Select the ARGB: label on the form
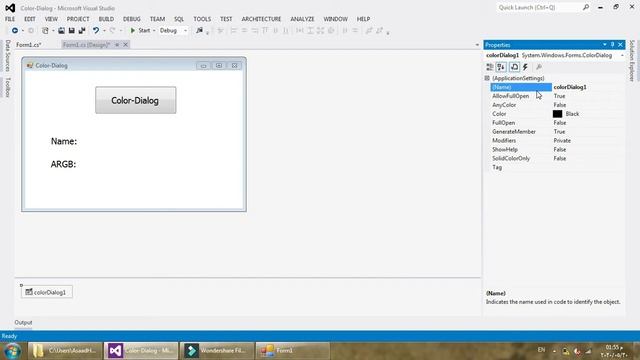Screen dimensions: 640x360 point(63,164)
